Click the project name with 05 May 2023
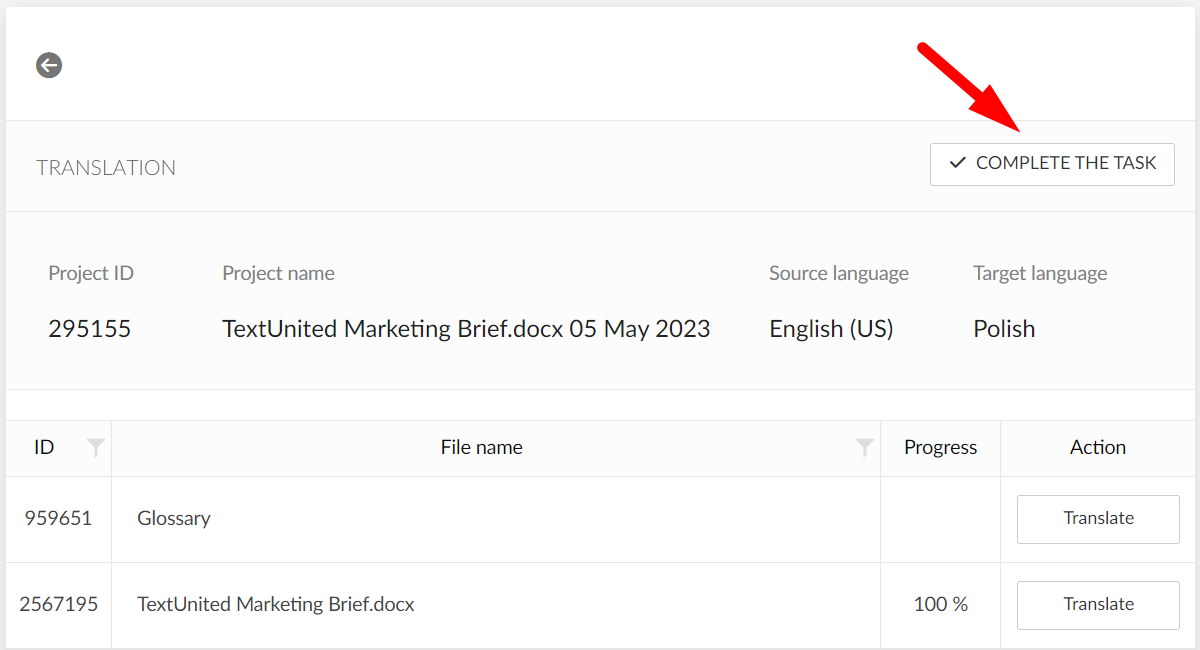Viewport: 1200px width, 650px height. point(466,328)
